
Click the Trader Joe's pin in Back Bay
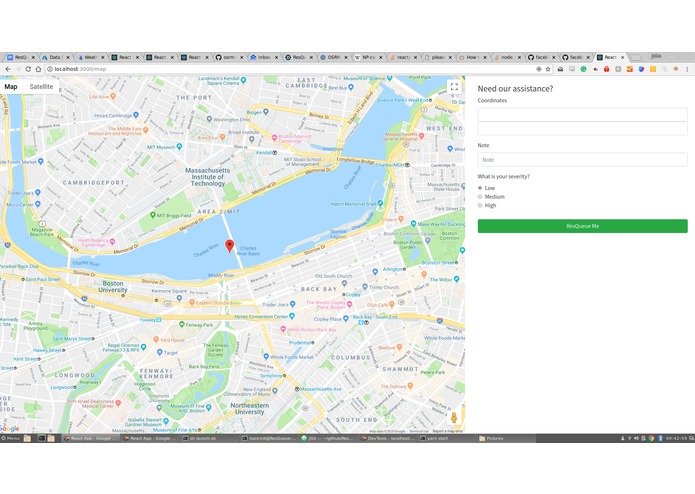[292, 304]
